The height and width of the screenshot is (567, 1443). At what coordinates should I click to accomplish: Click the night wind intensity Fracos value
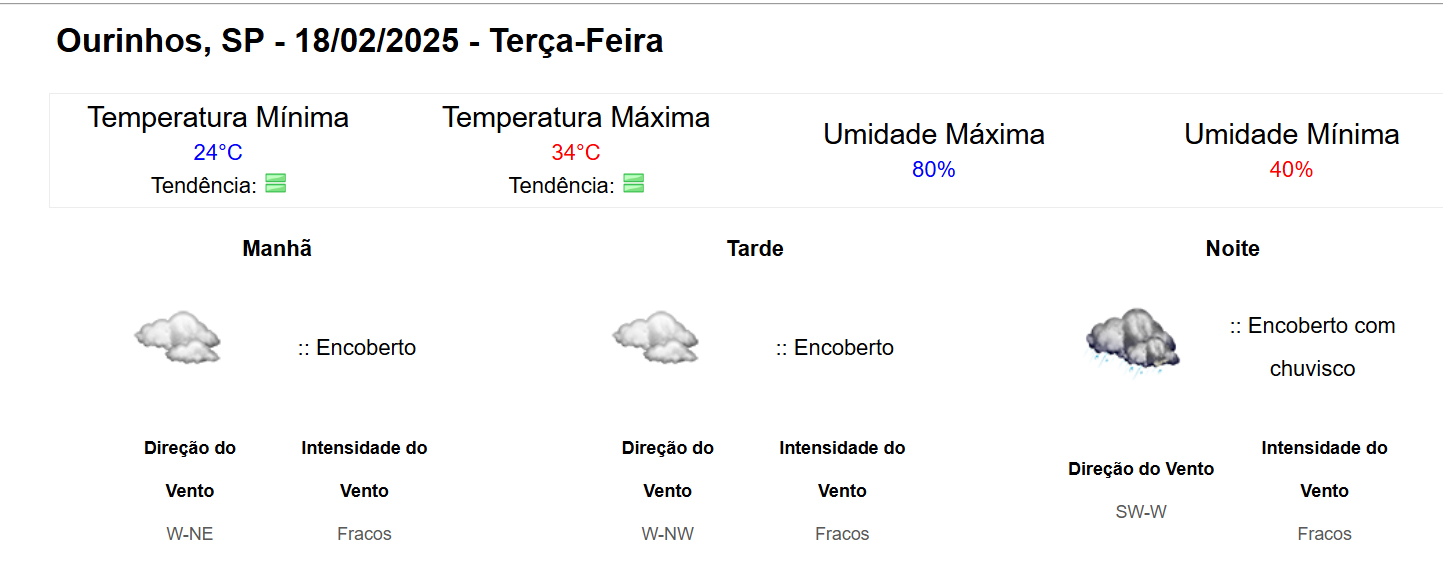[1324, 534]
